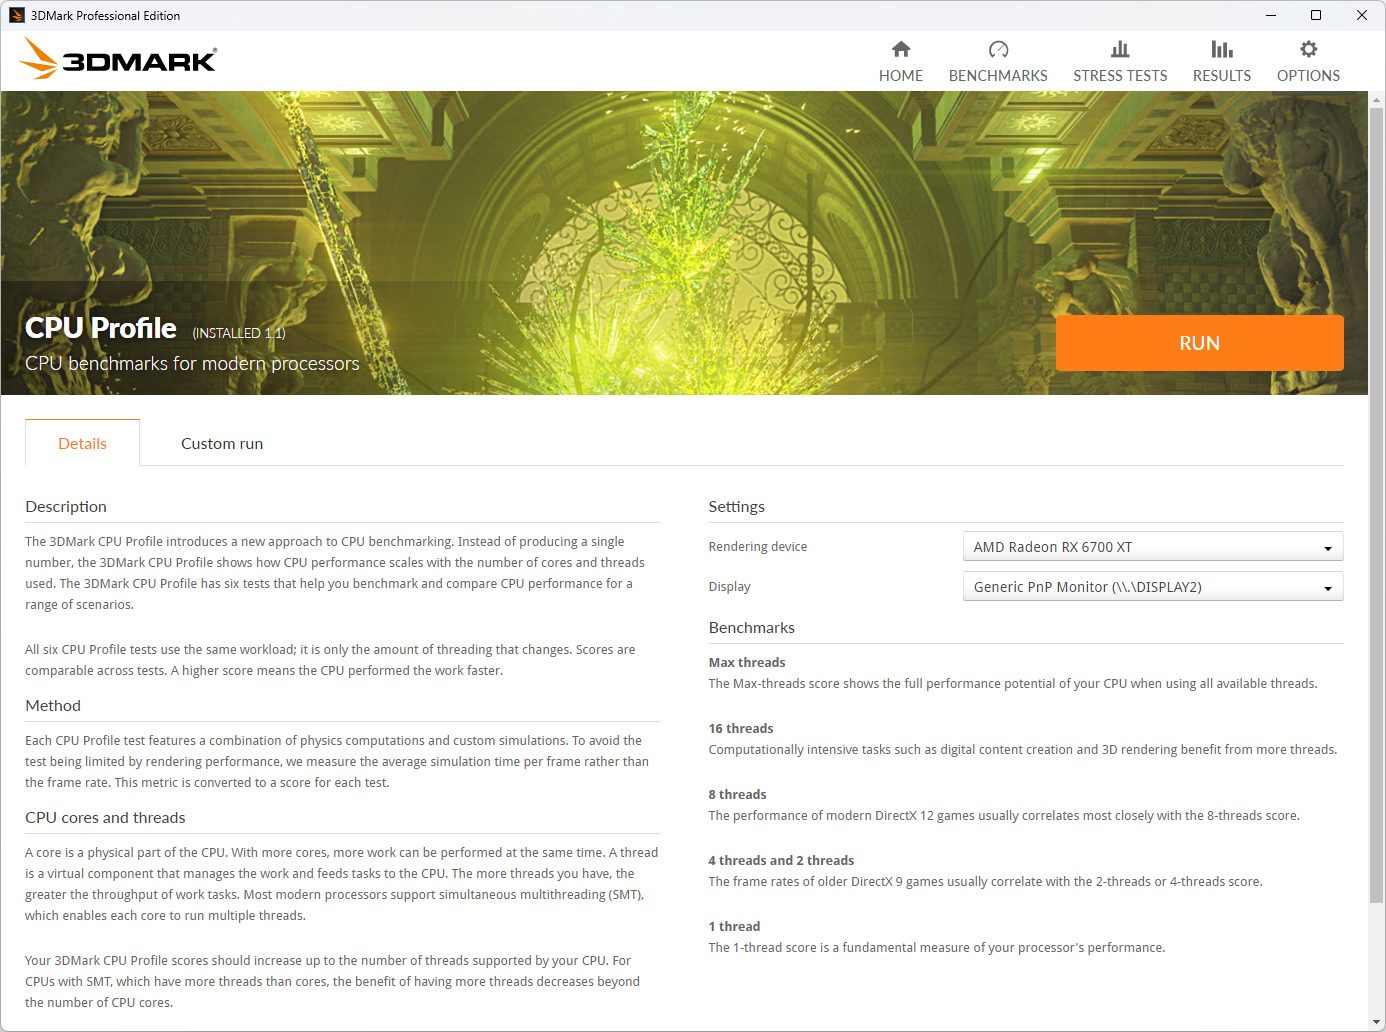
Task: Click the scrollbar down arrow
Action: tap(1377, 1022)
